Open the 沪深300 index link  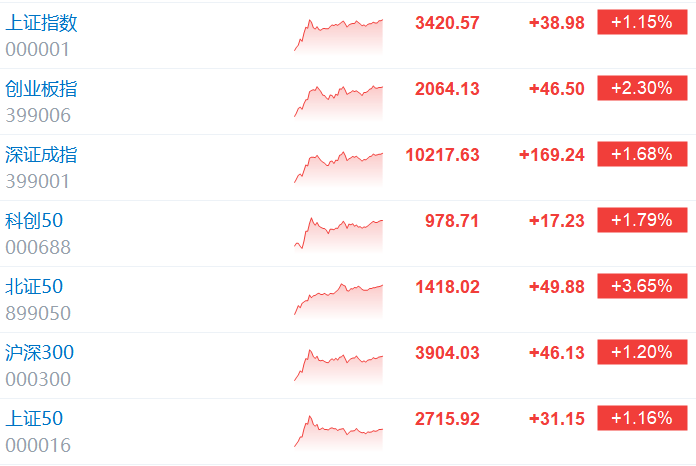pyautogui.click(x=40, y=353)
